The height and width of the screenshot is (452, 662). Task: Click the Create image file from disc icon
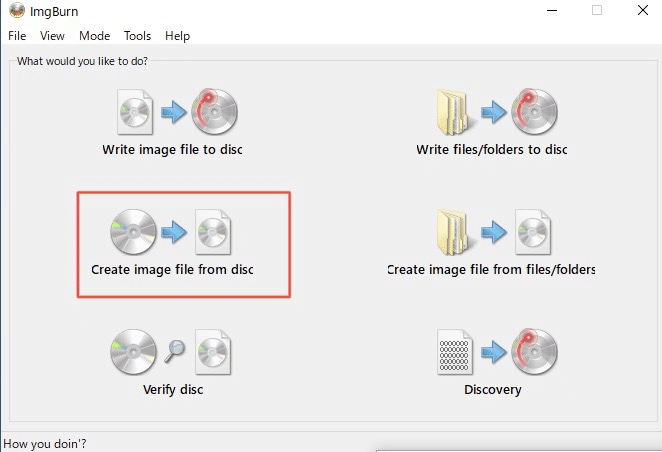coord(171,232)
